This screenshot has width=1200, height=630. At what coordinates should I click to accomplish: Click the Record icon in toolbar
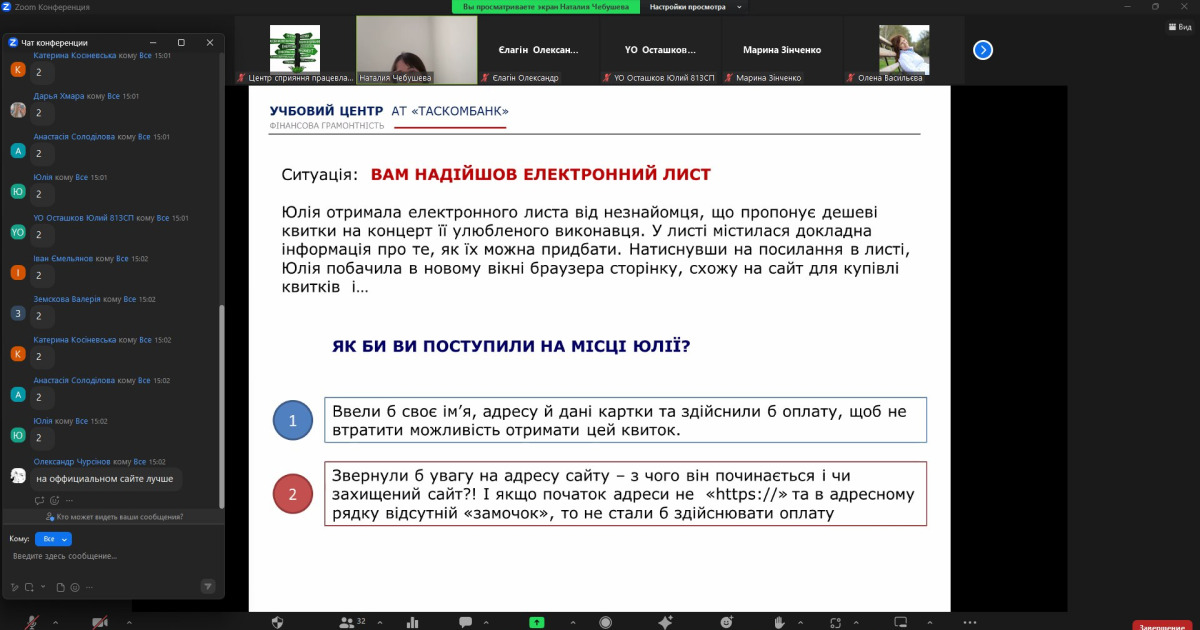click(605, 622)
